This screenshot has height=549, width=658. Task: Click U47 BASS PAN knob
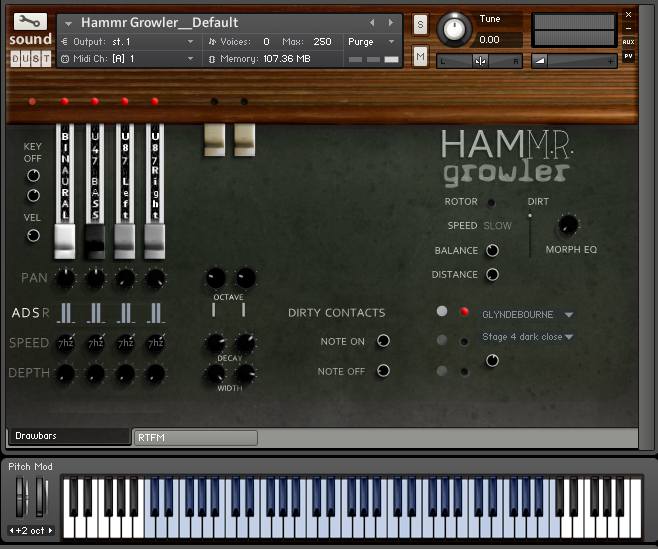95,278
